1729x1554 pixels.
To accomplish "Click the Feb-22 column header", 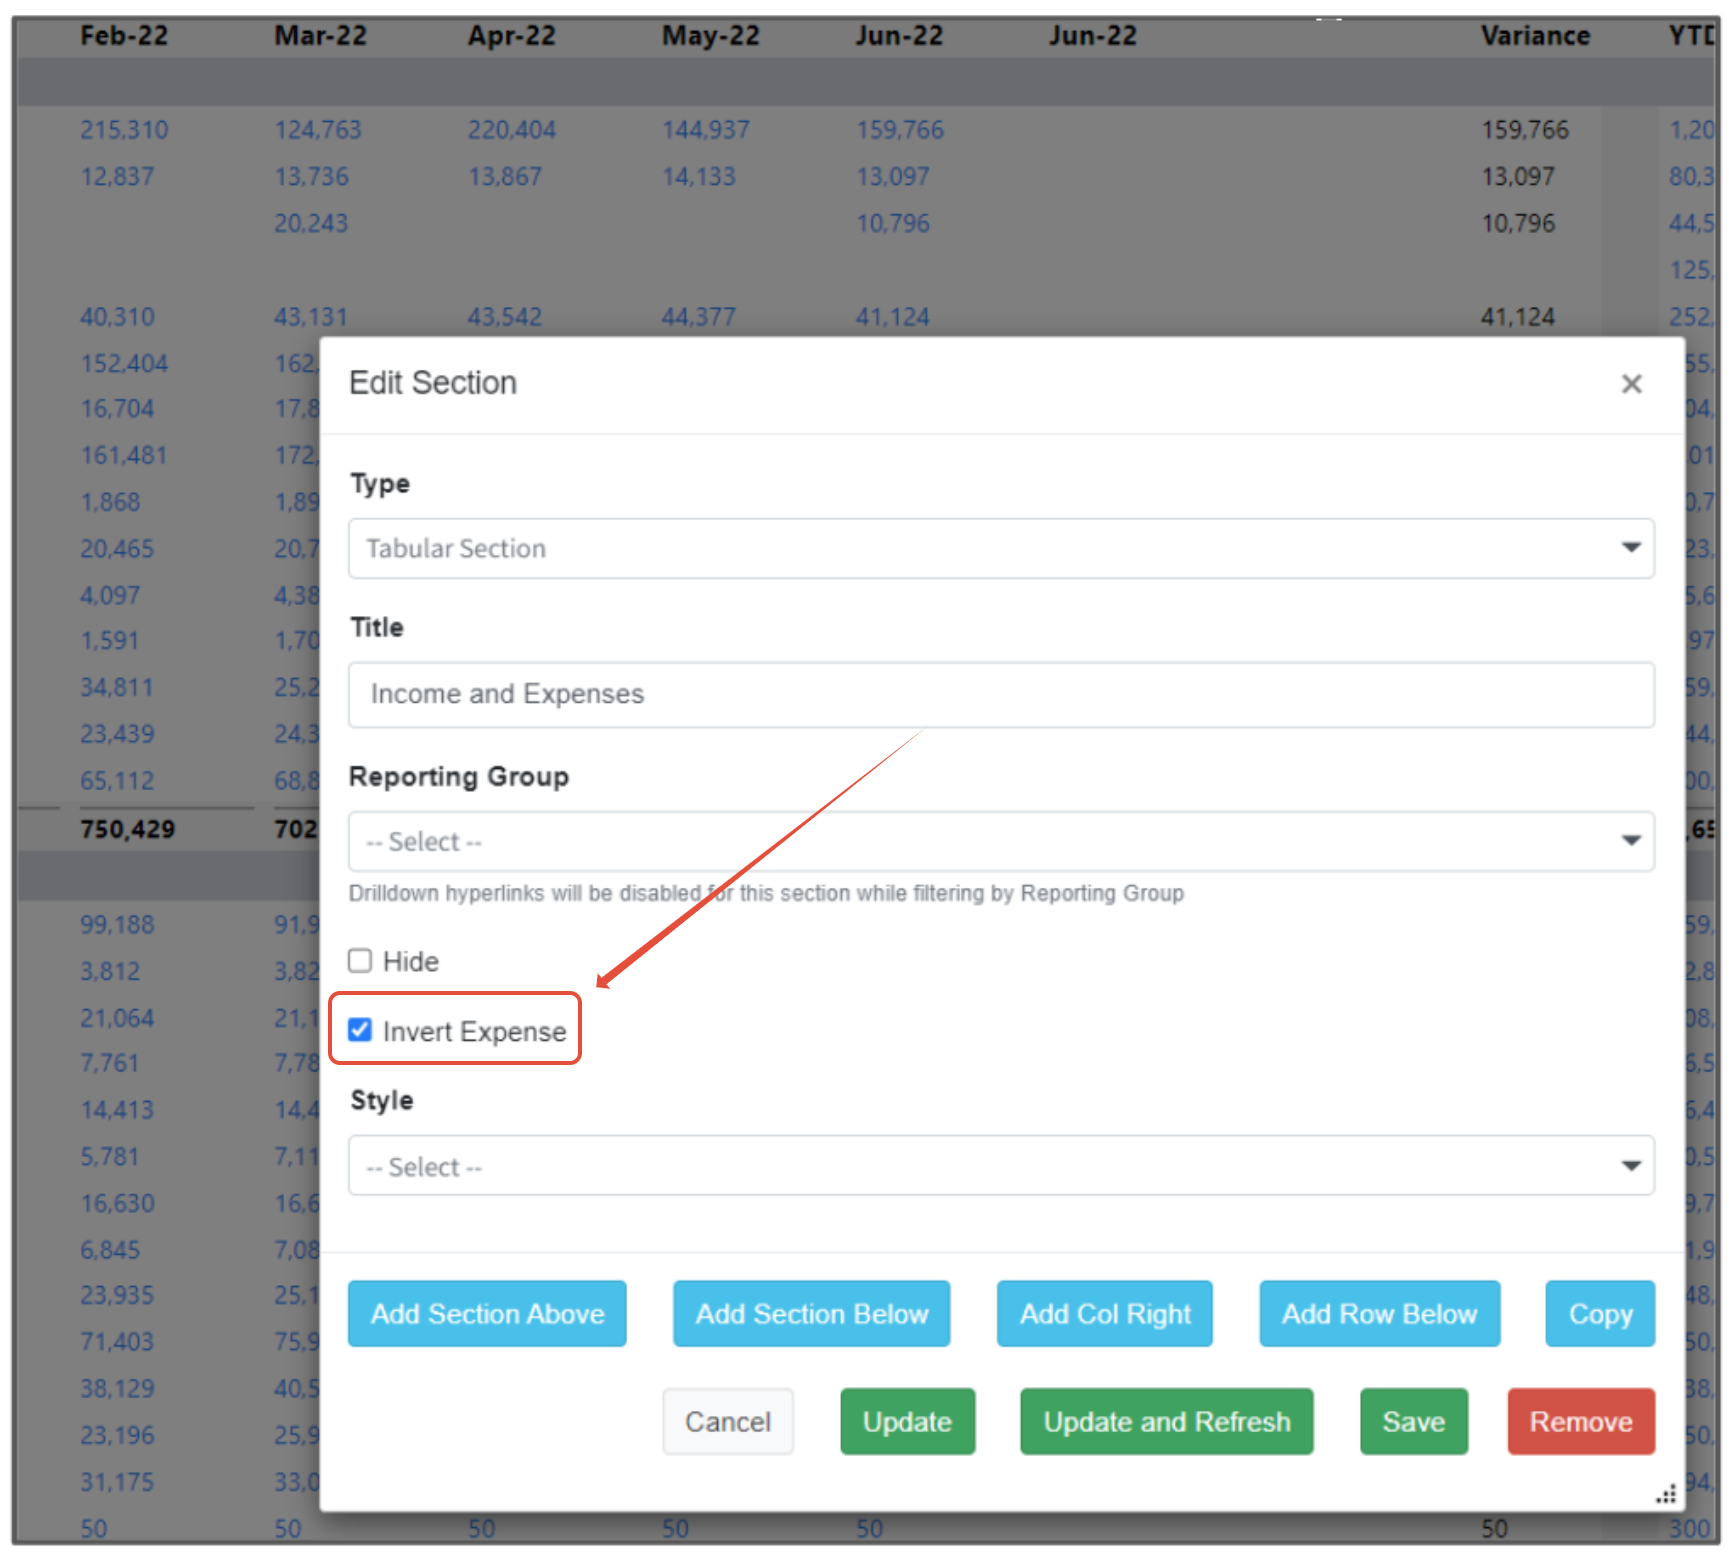I will [x=124, y=36].
